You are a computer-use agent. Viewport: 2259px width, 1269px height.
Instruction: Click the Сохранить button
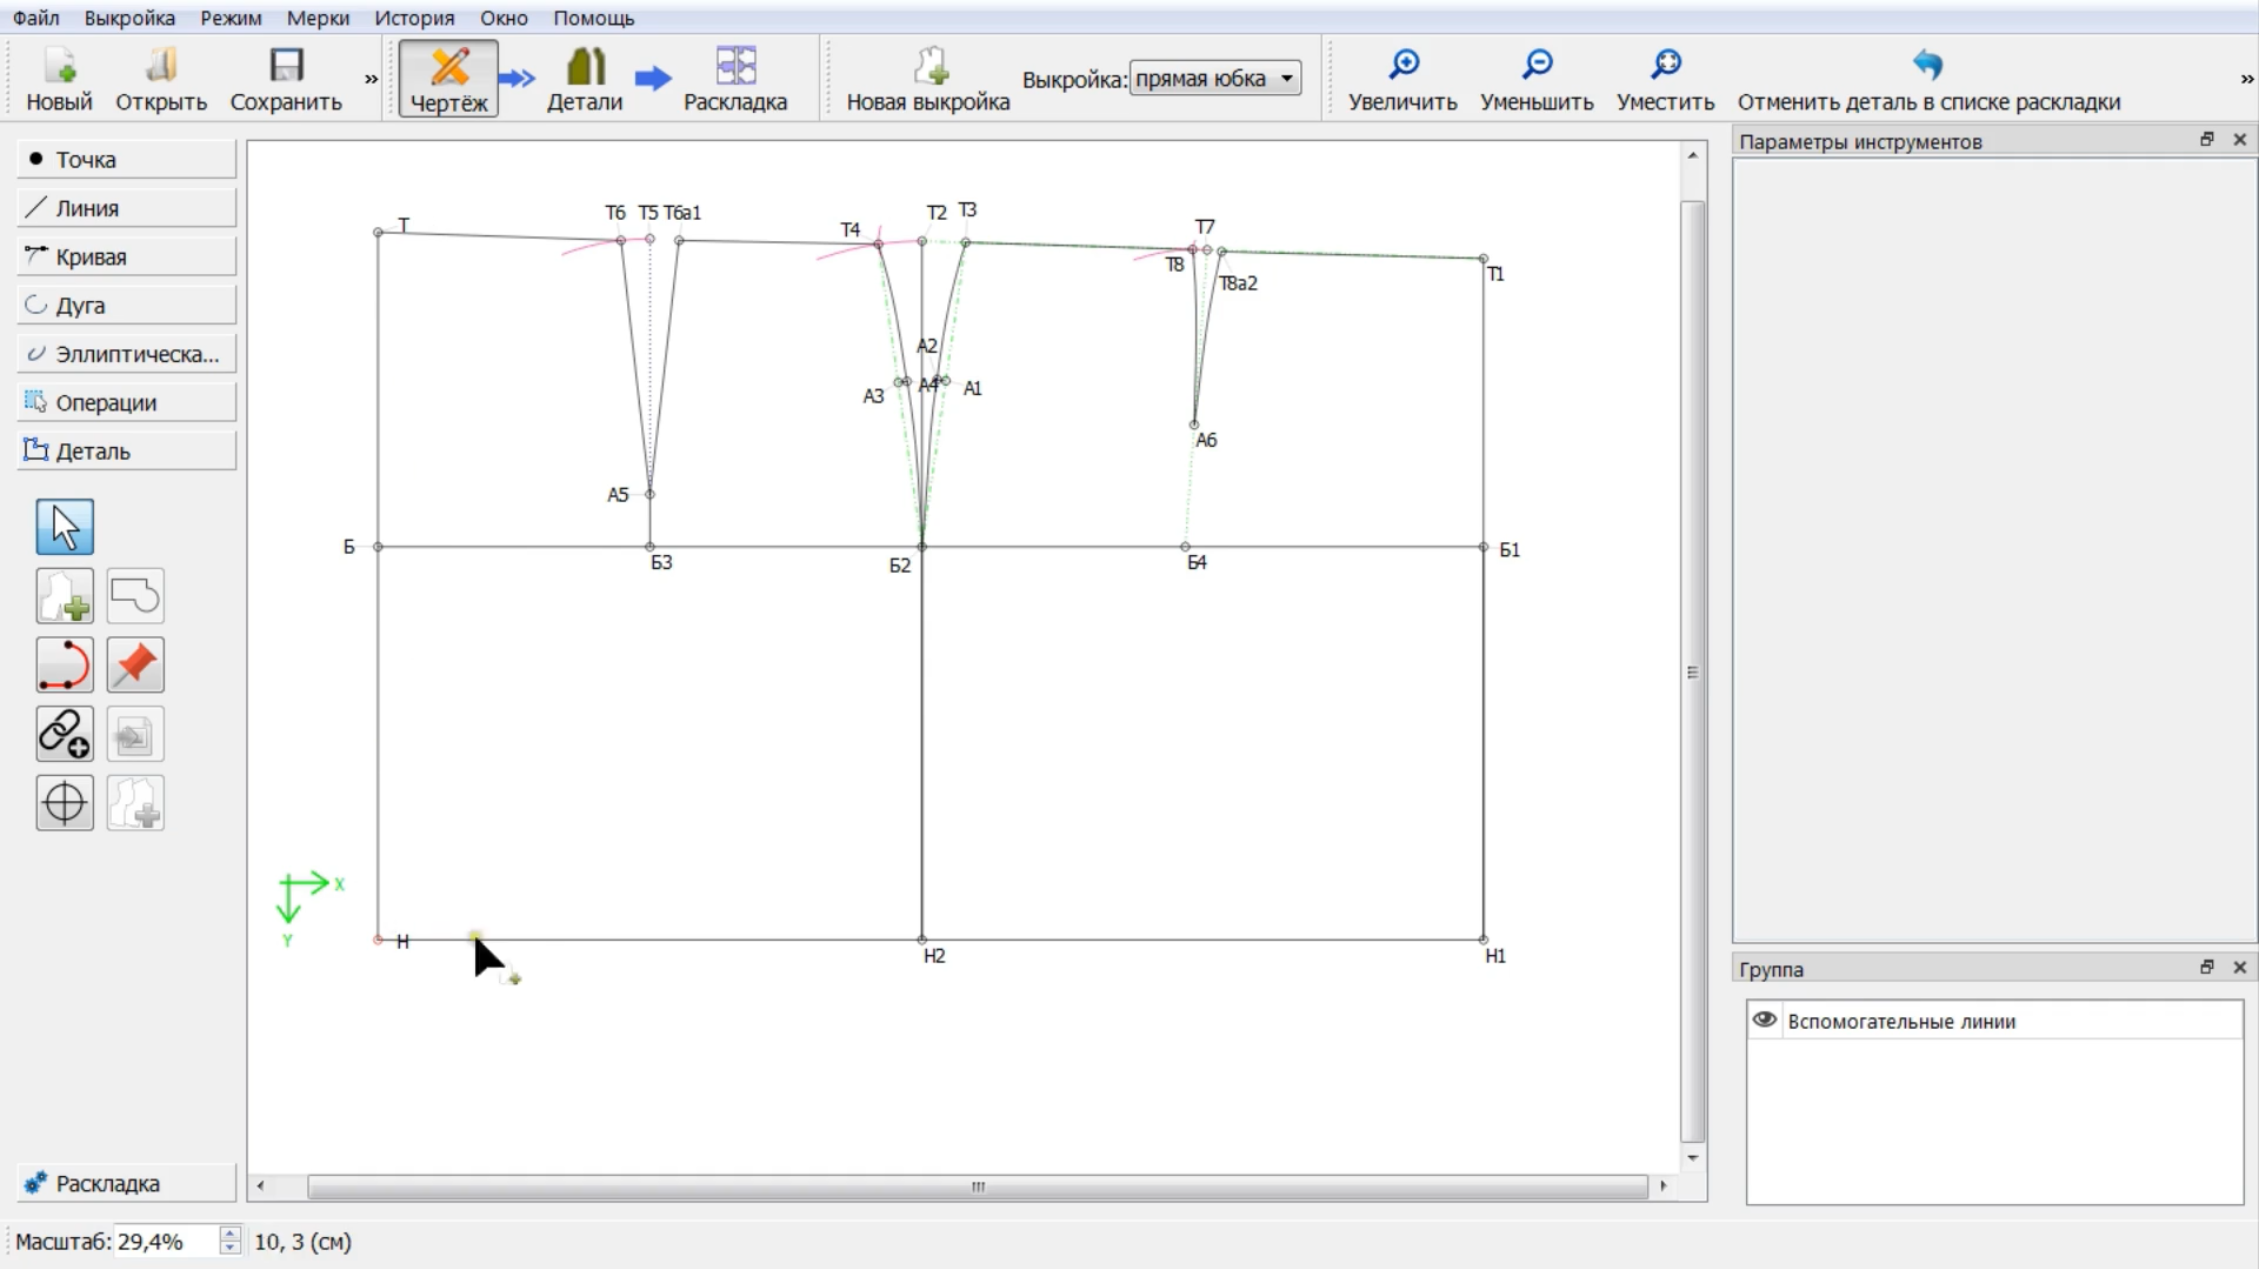click(x=286, y=80)
